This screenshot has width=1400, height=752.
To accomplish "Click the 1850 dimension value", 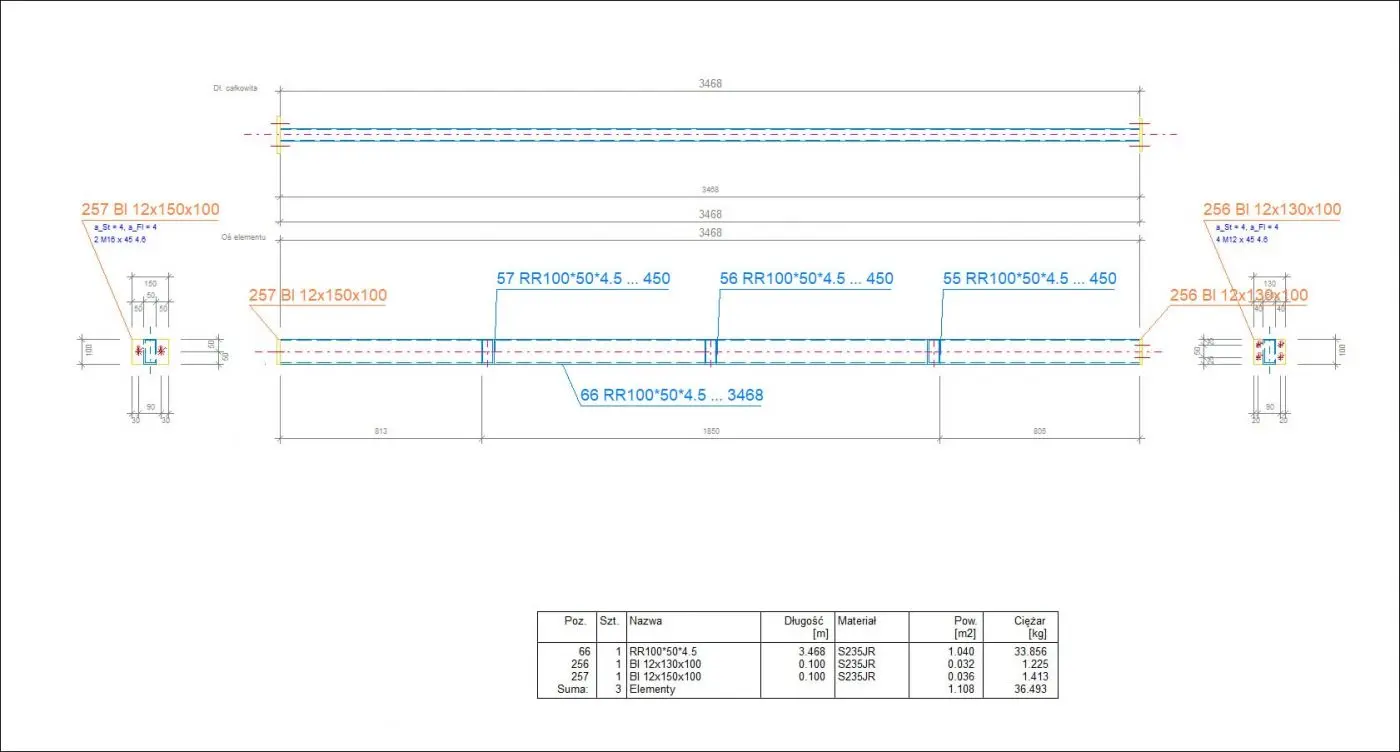I will point(710,431).
